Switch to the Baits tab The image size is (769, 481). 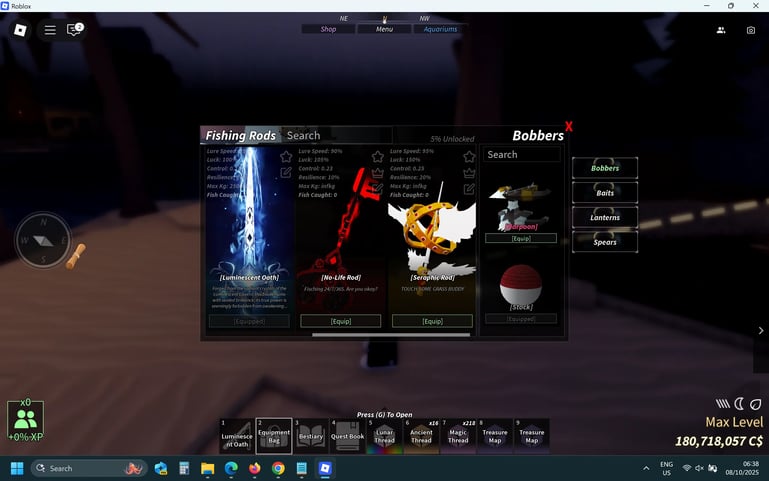click(x=605, y=193)
